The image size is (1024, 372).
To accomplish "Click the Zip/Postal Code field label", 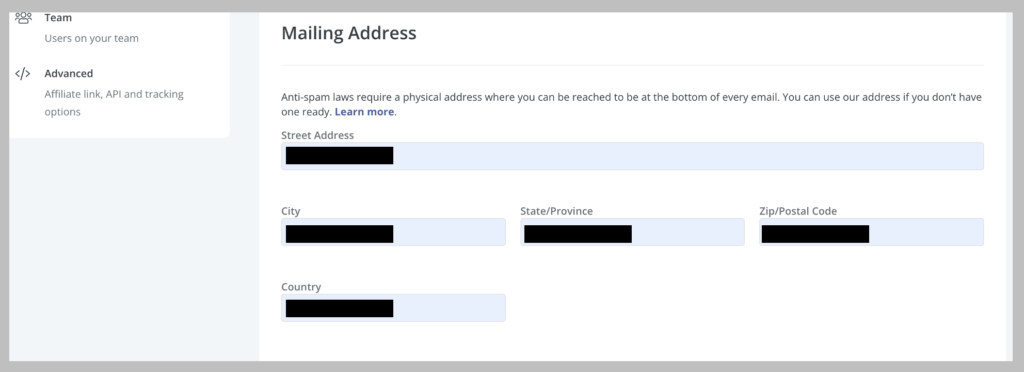I will tap(798, 211).
